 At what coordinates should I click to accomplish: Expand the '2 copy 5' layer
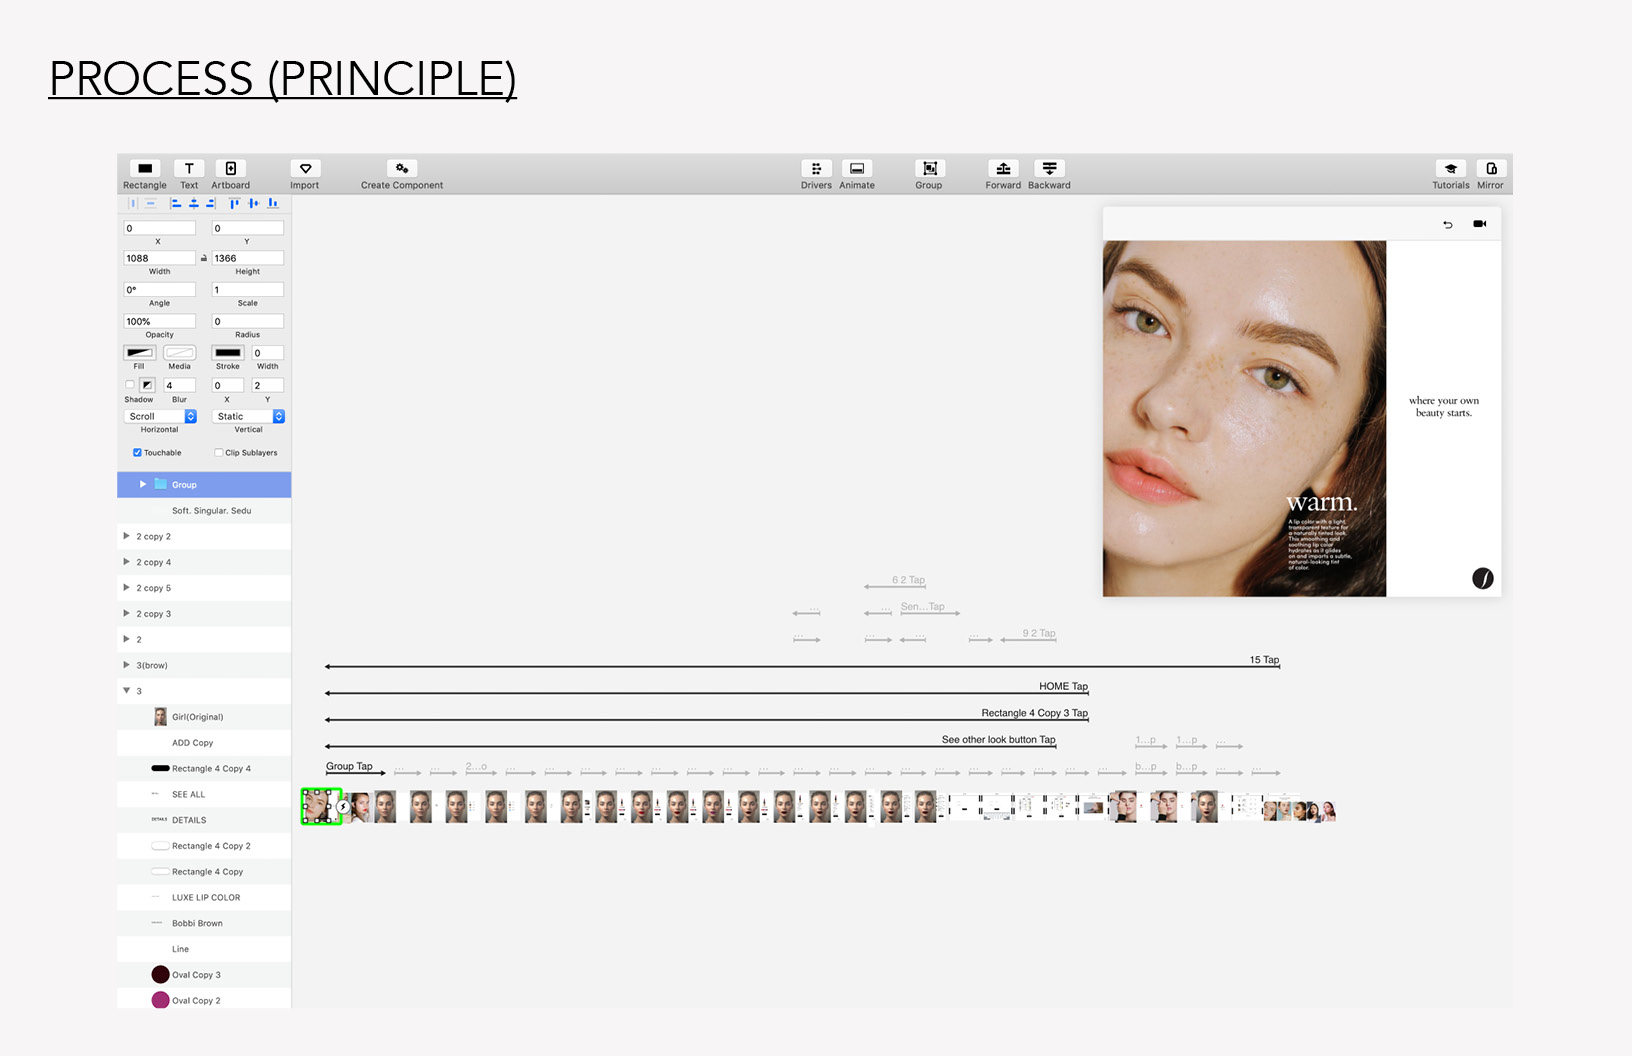click(x=126, y=588)
